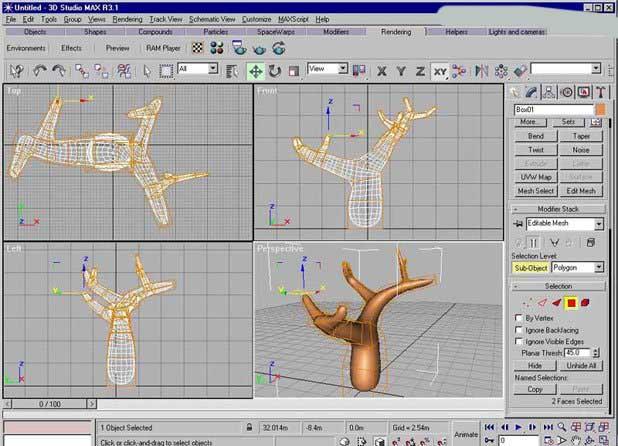Toggle the key mode key icon
This screenshot has width=618, height=446.
(x=490, y=440)
